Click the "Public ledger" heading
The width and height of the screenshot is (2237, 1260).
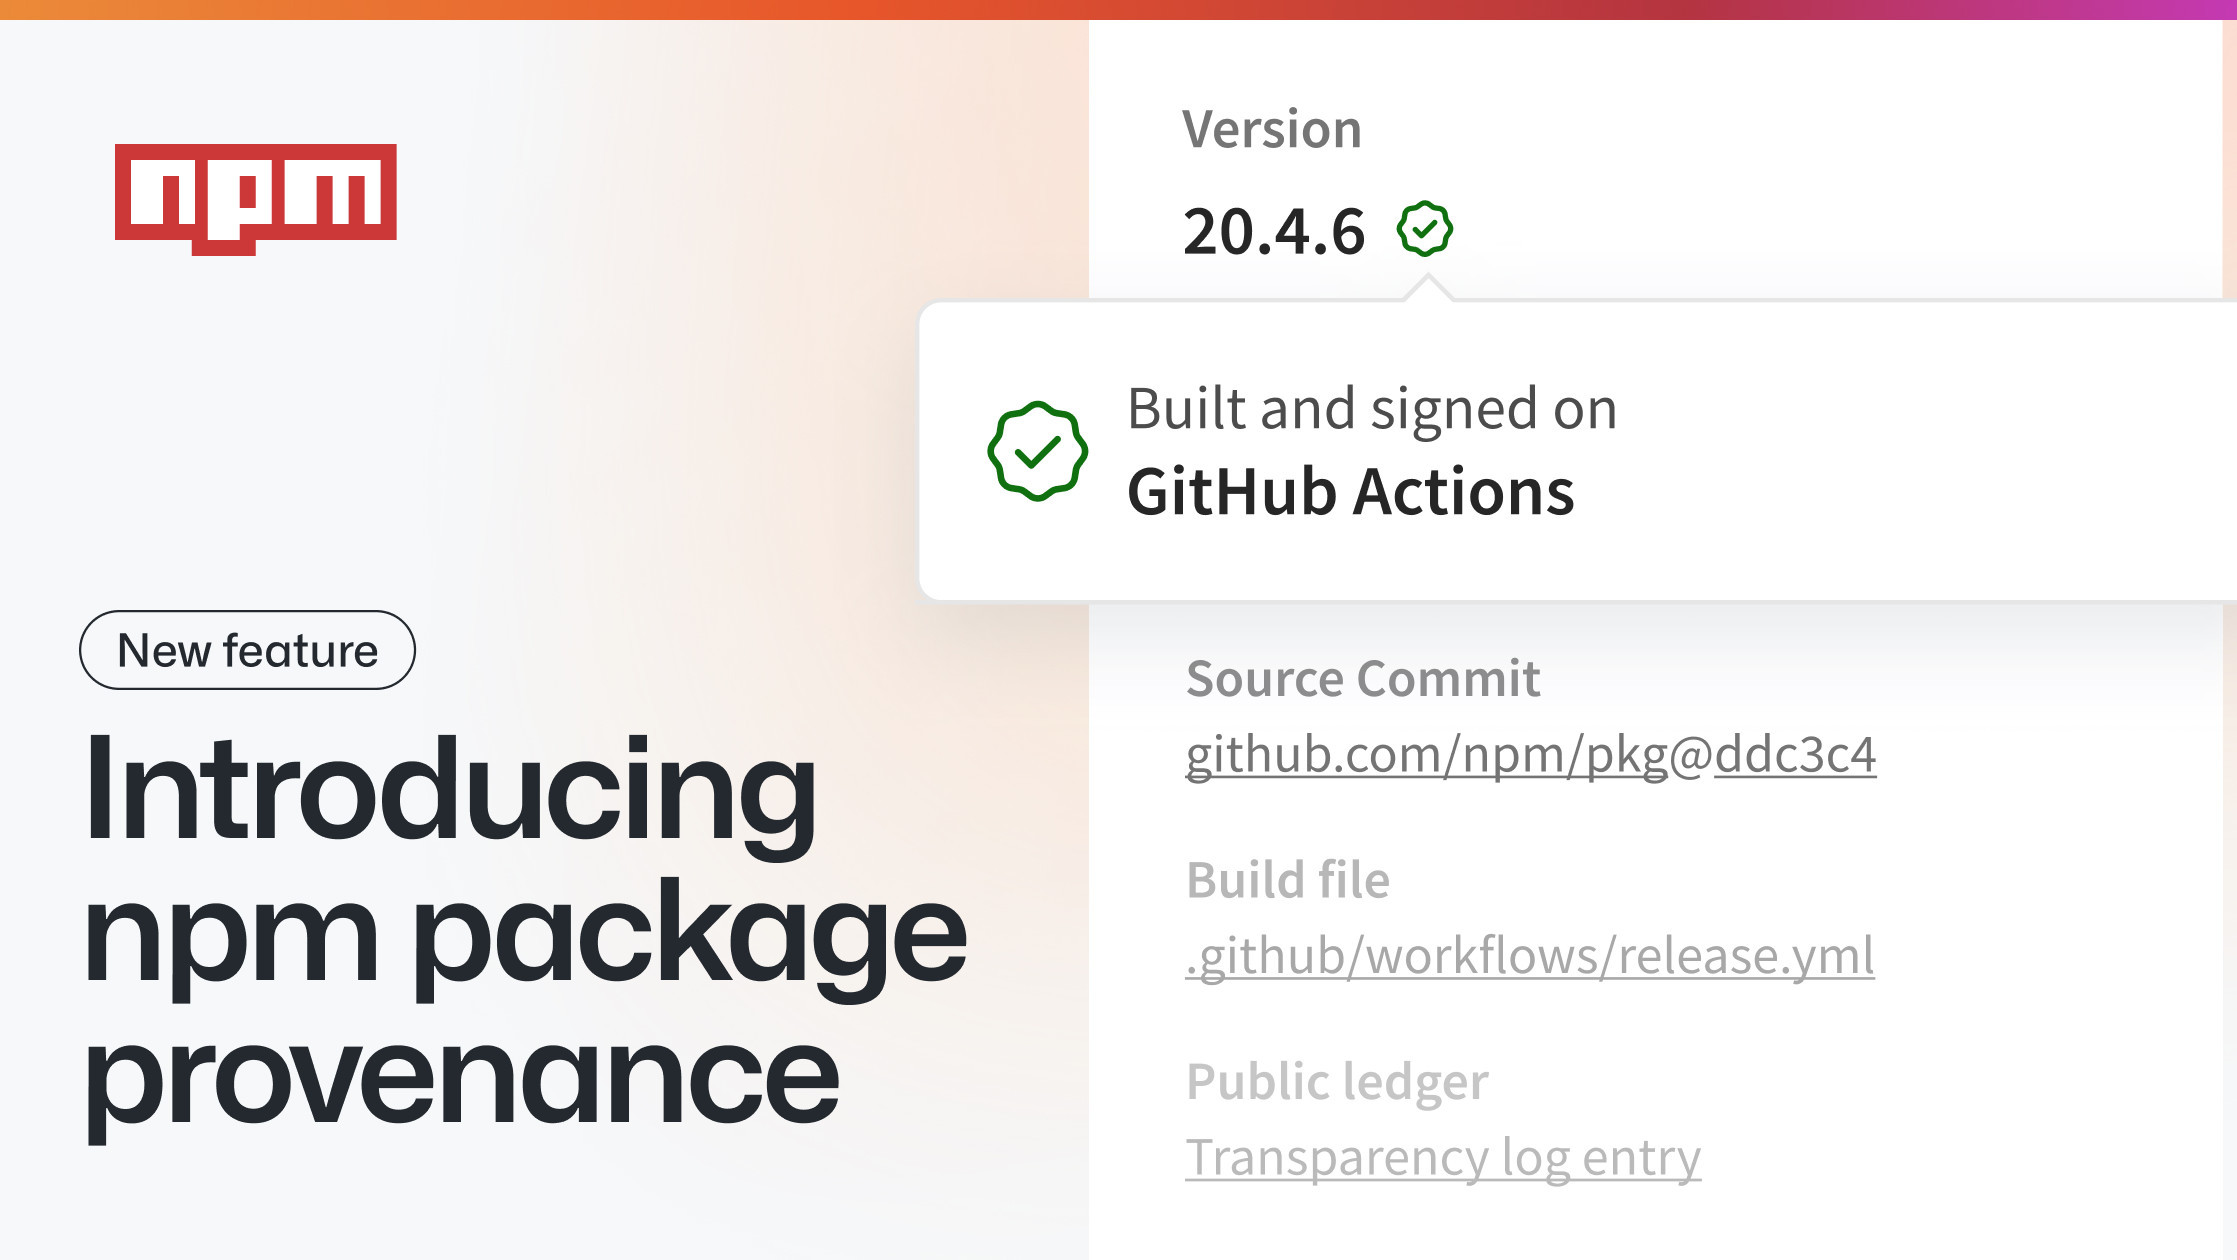coord(1336,1082)
